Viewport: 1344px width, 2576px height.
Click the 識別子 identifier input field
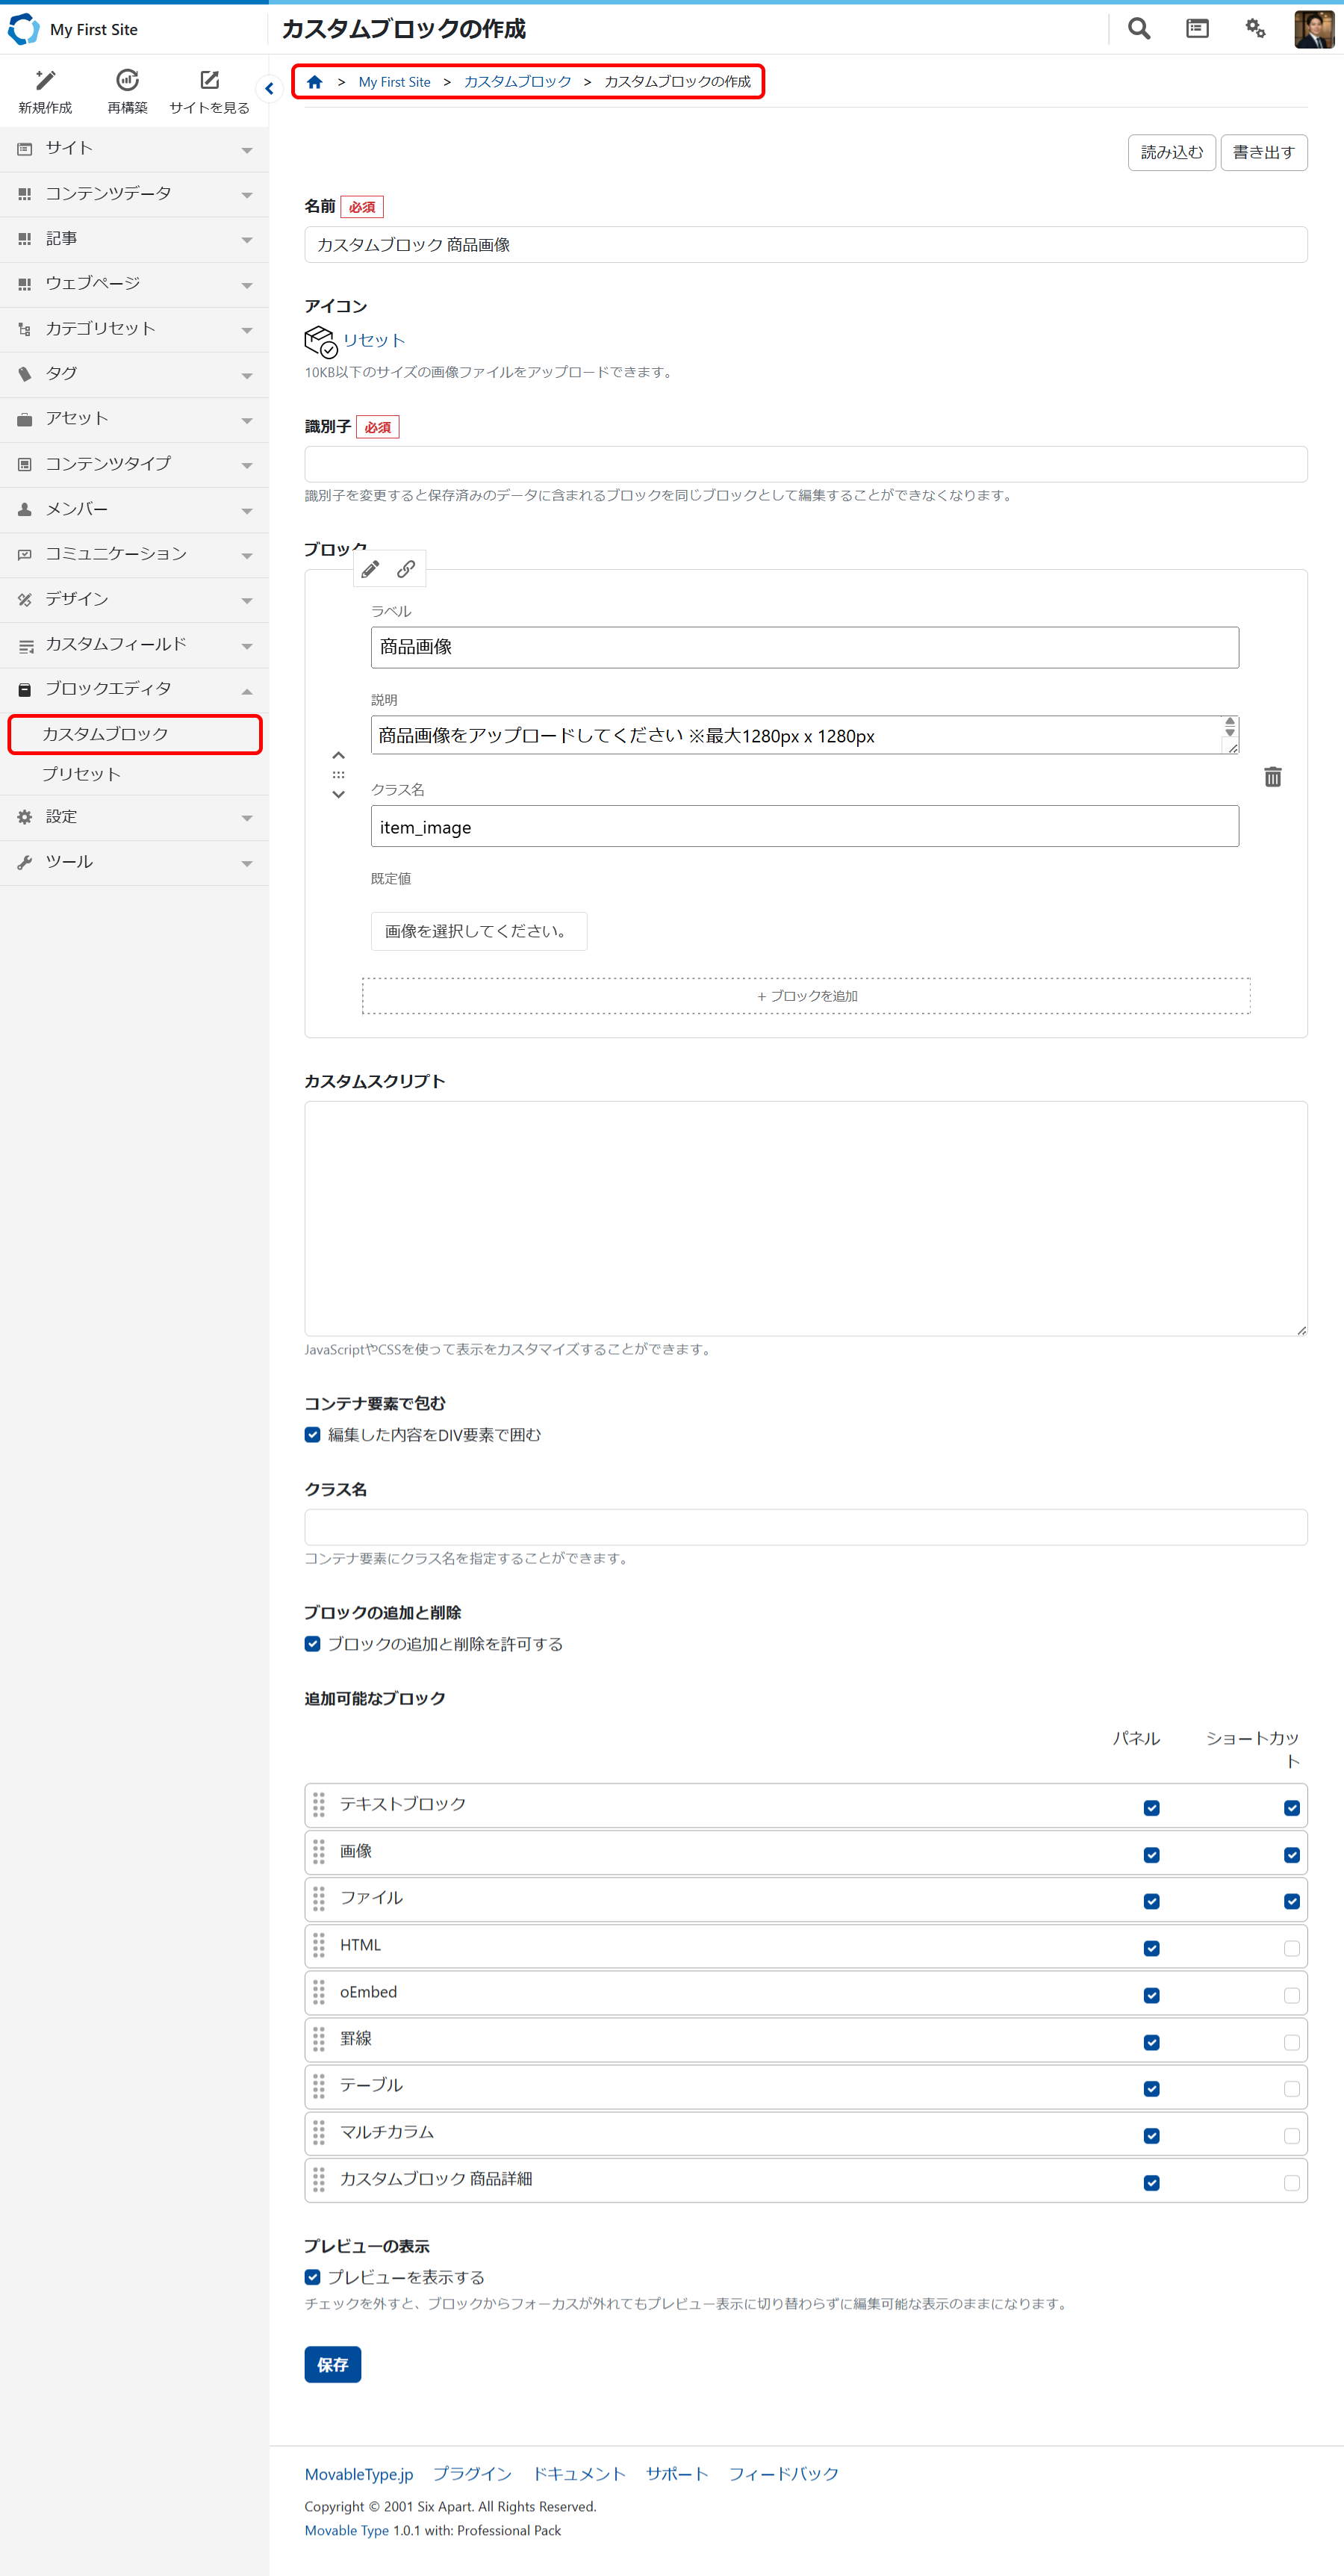805,464
